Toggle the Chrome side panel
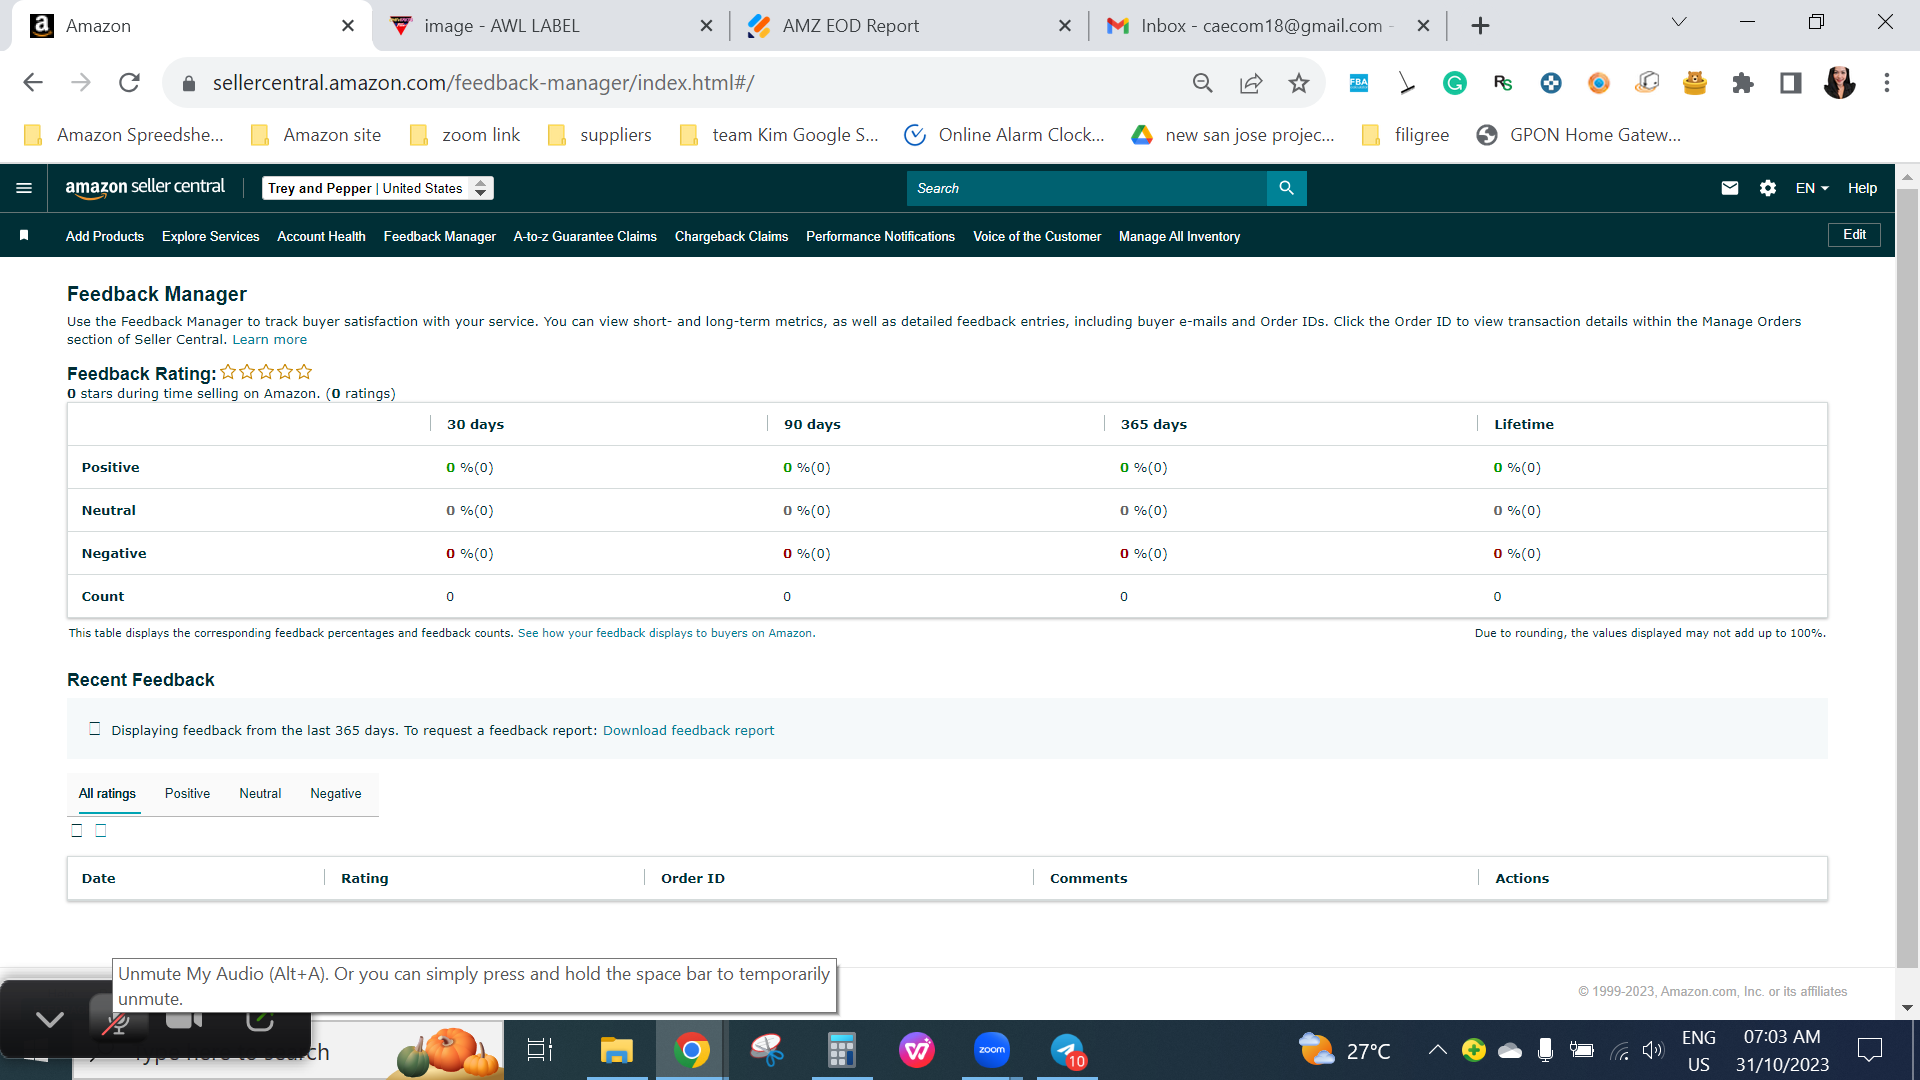The width and height of the screenshot is (1920, 1080). (1791, 83)
